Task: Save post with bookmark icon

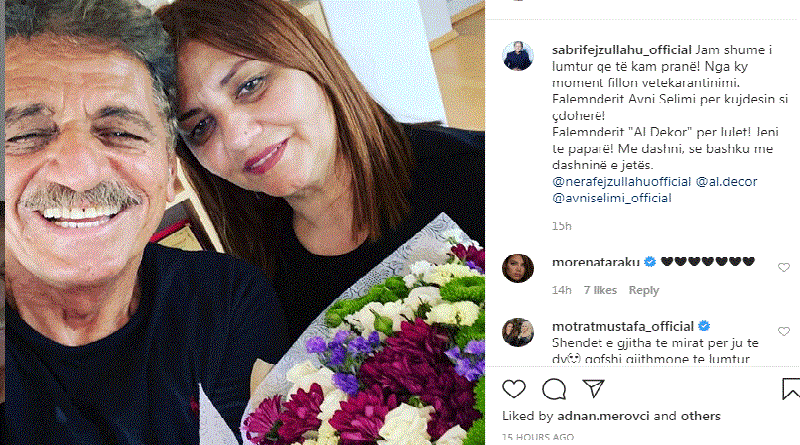Action: click(x=790, y=389)
